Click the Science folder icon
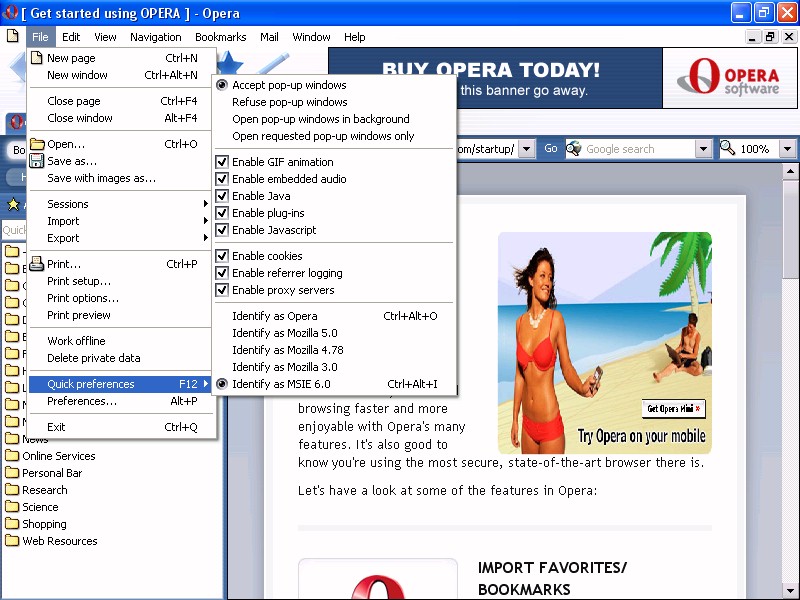800x600 pixels. tap(12, 507)
